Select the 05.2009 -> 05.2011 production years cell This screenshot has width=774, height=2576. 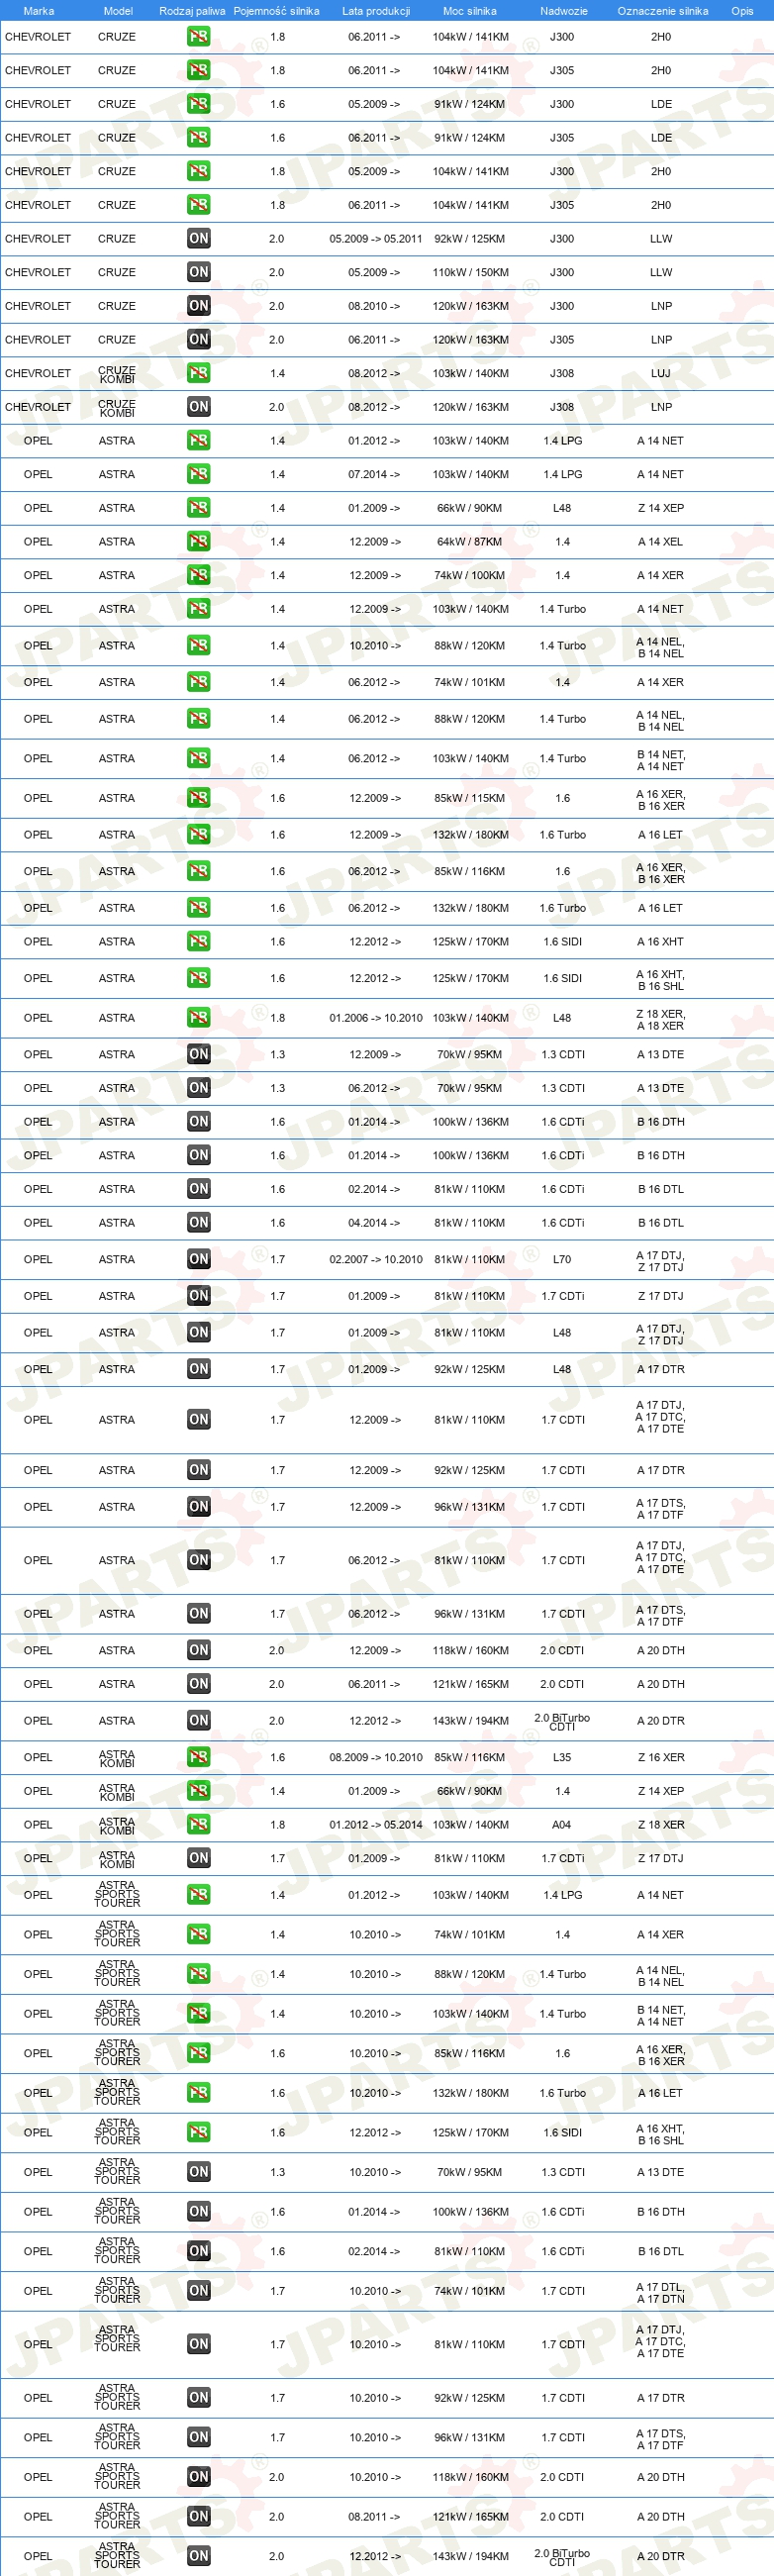(376, 239)
